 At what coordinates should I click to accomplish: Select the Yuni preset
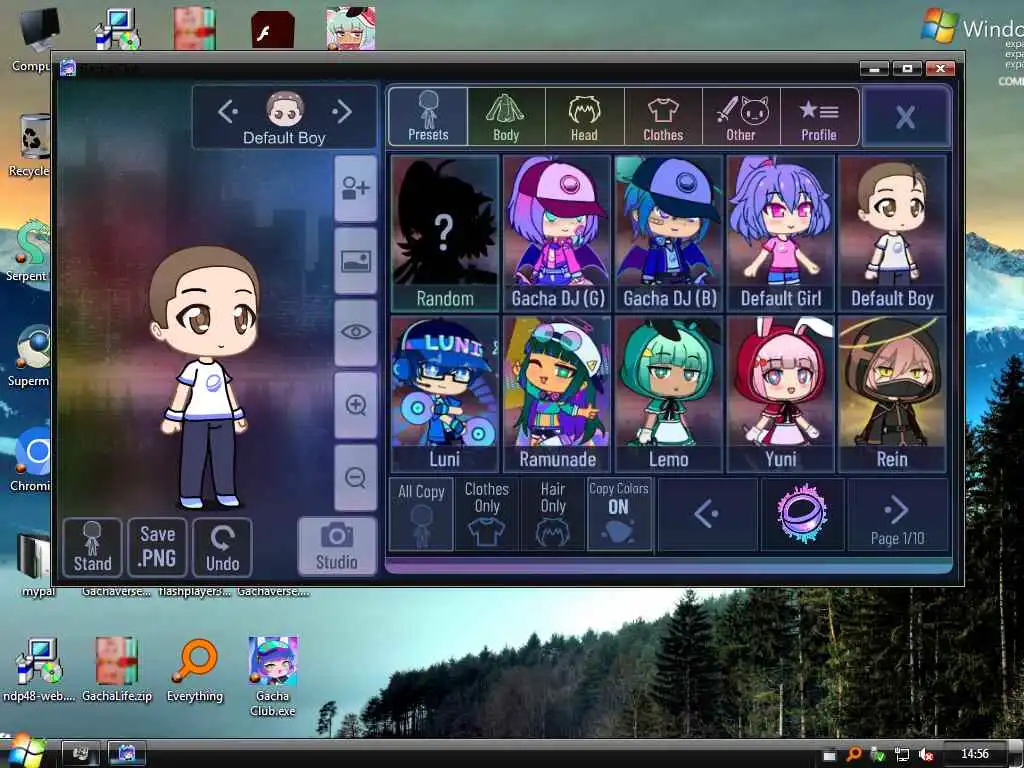(780, 394)
